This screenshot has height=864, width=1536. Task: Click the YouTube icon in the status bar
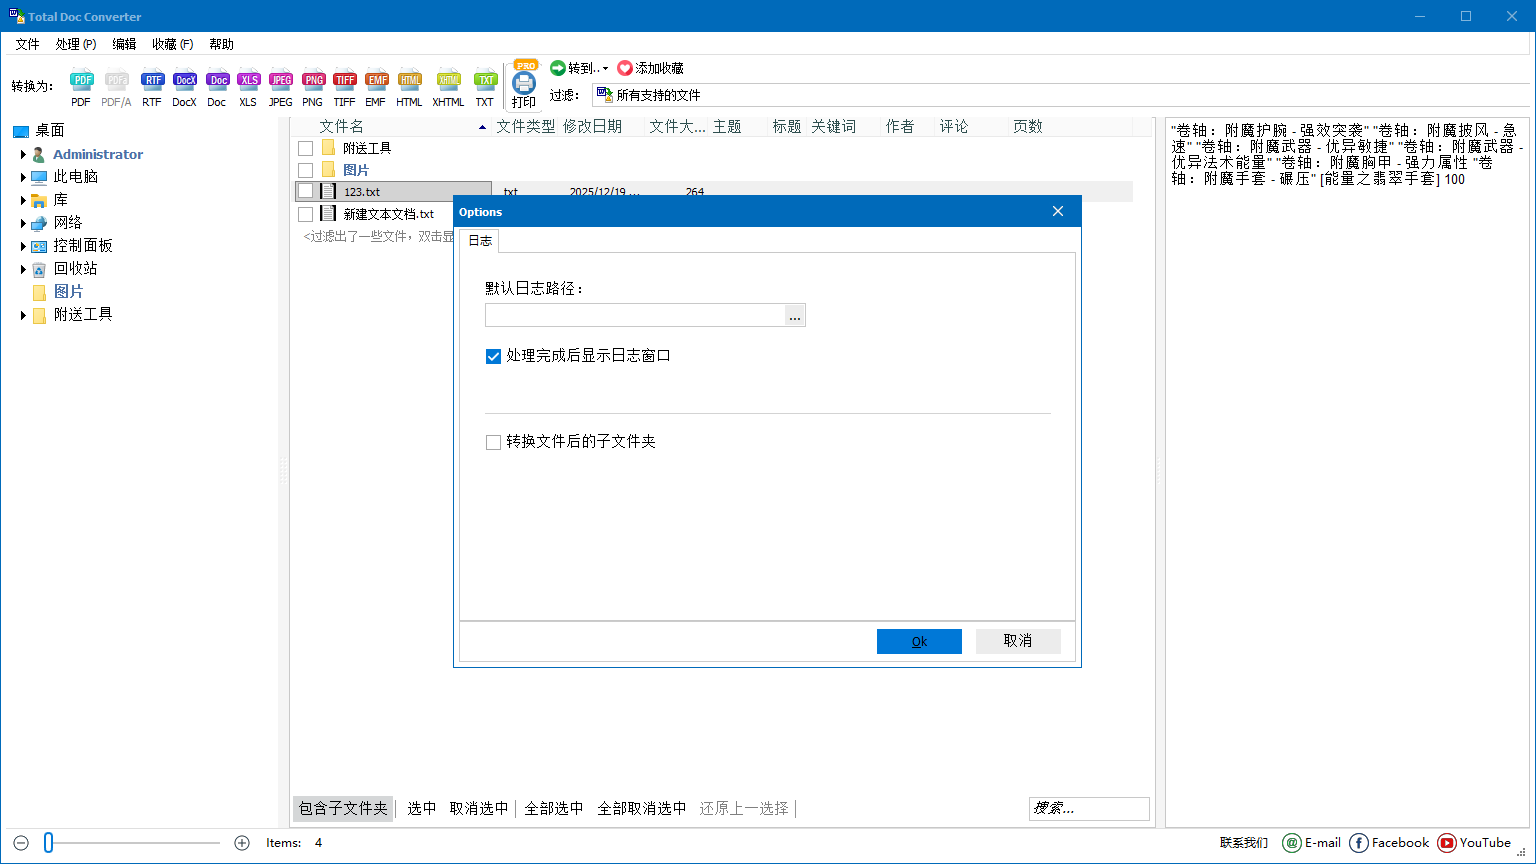(1446, 843)
